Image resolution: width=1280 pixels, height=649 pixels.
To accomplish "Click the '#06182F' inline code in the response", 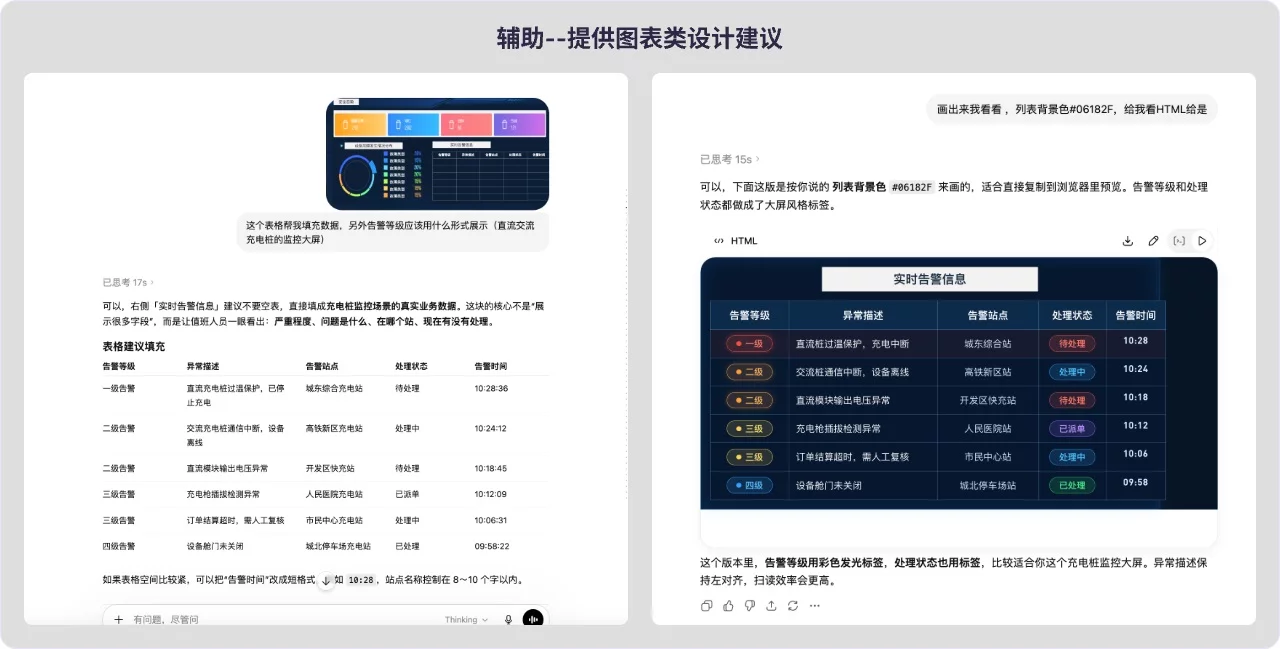I will click(911, 187).
